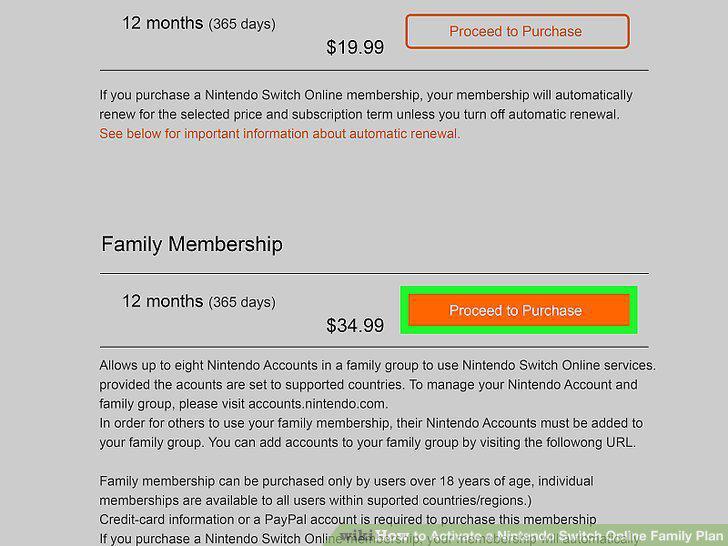Image resolution: width=728 pixels, height=546 pixels.
Task: Click the orange Family Membership Proceed to Purchase button
Action: pyautogui.click(x=519, y=310)
